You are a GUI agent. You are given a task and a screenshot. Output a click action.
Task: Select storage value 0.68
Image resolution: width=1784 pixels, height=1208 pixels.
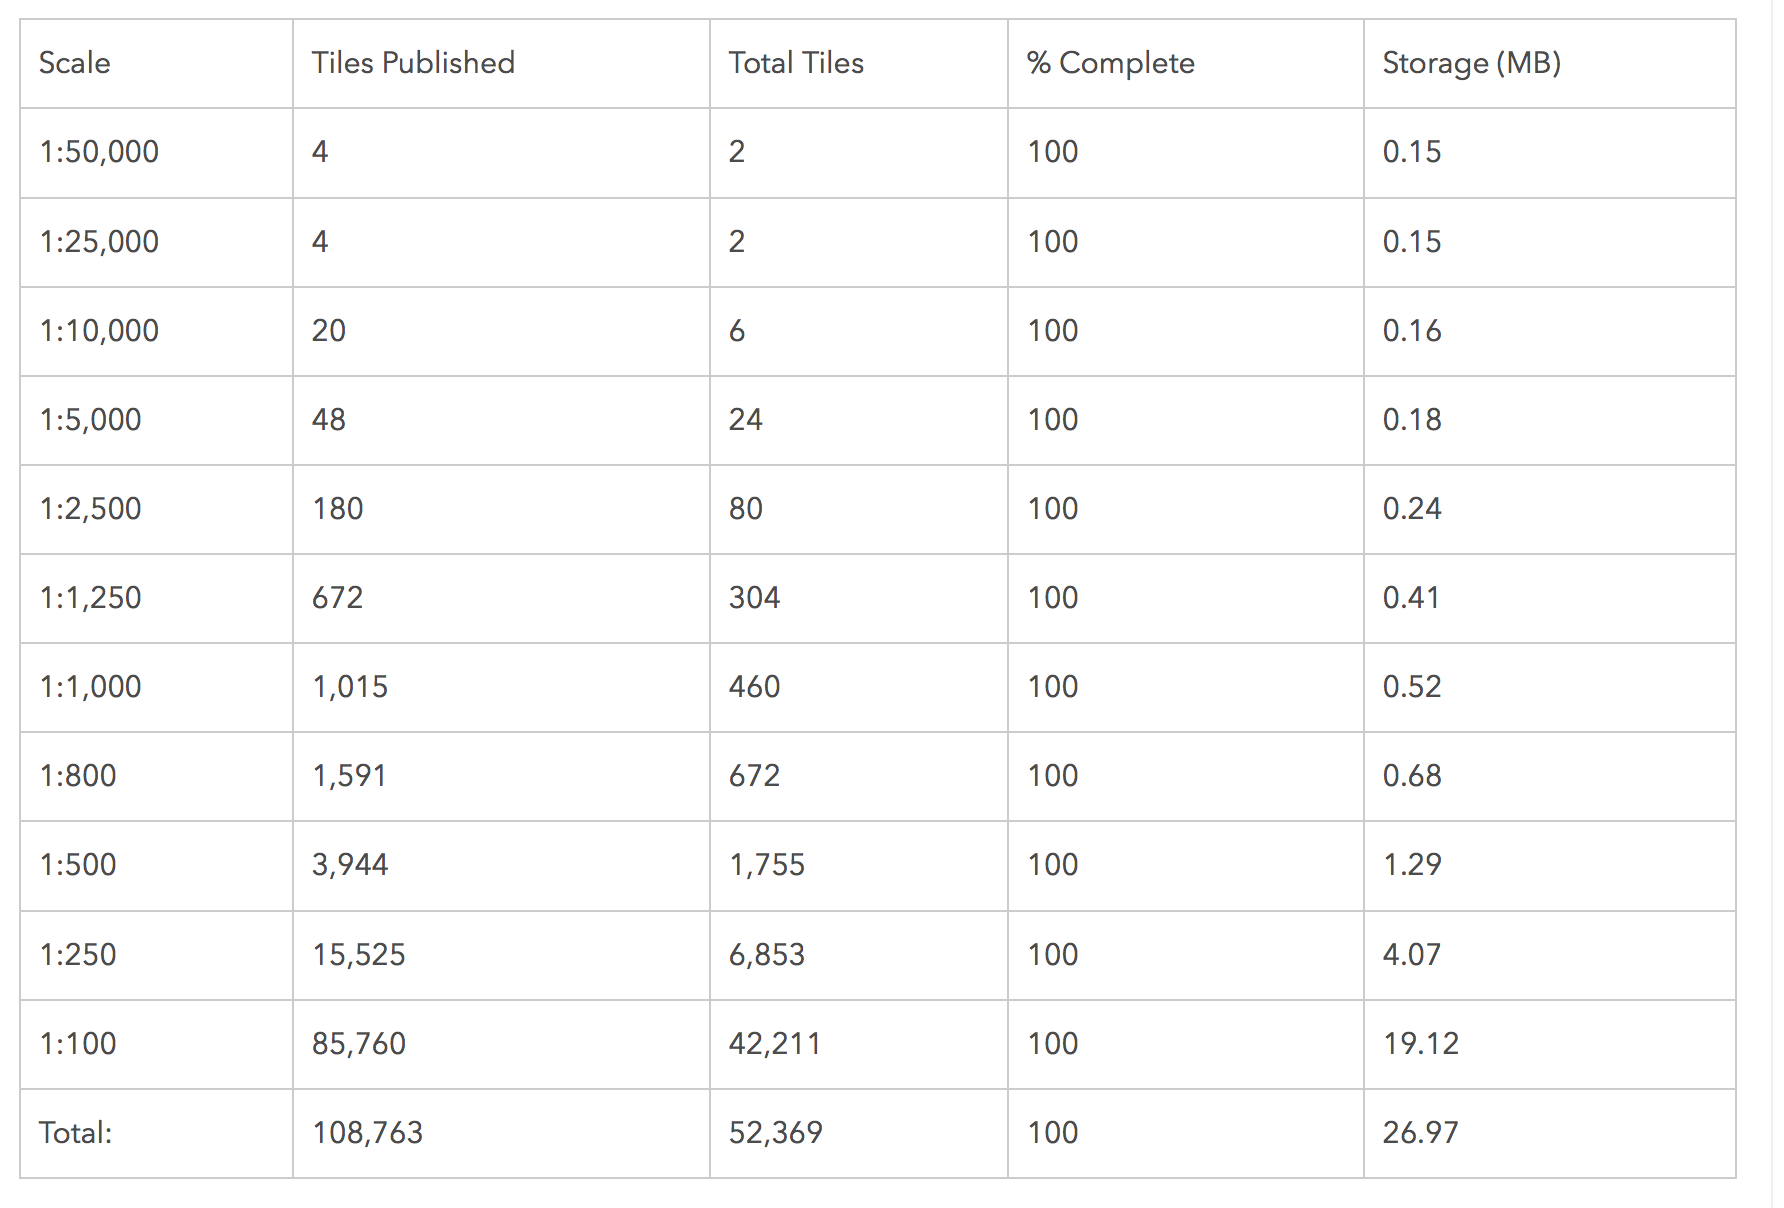[x=1412, y=776]
